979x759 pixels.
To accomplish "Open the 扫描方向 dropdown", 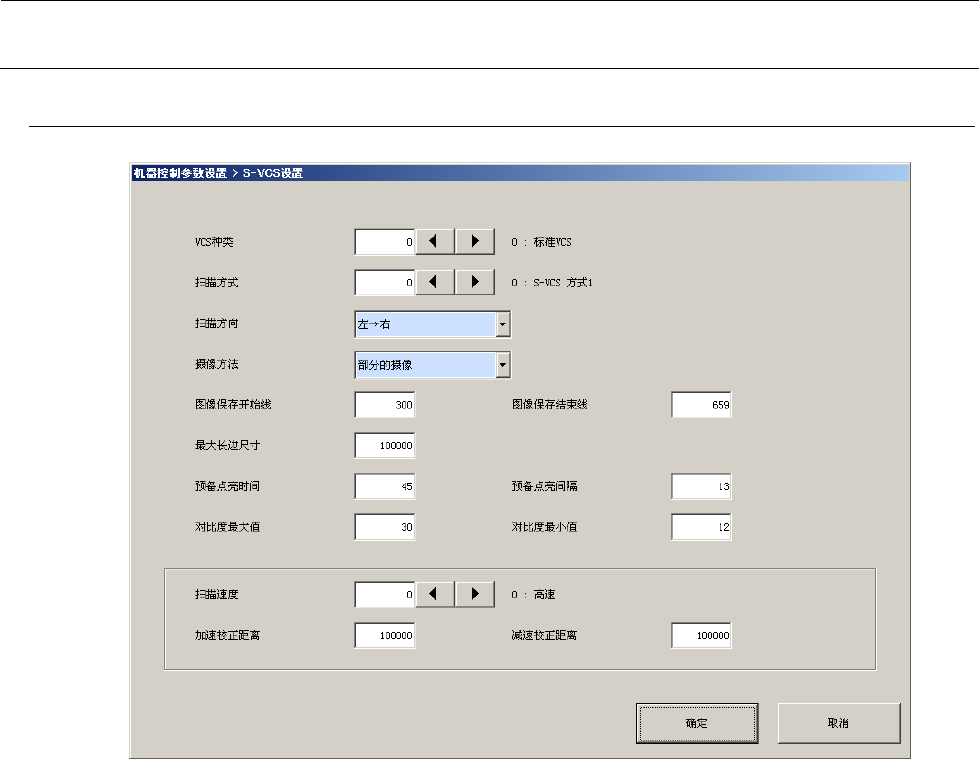I will (x=503, y=324).
